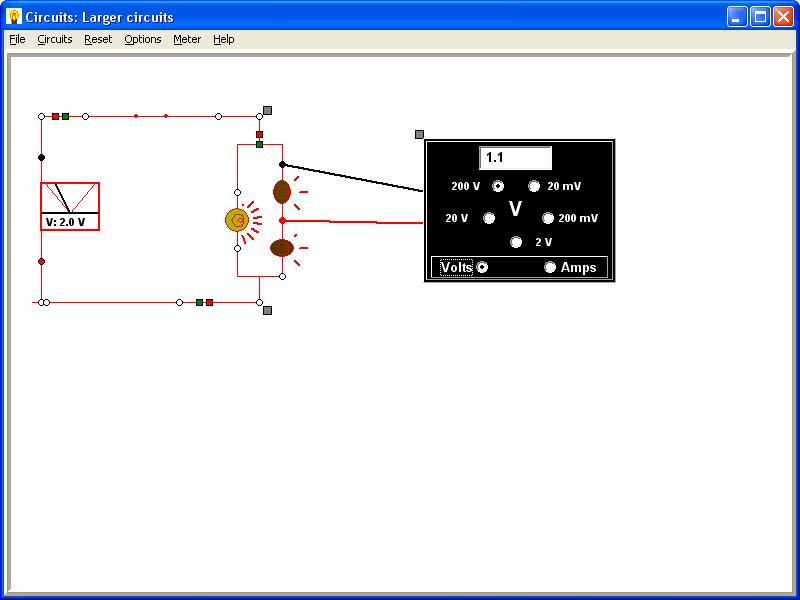Open the Circuits menu
Viewport: 800px width, 600px height.
click(x=55, y=39)
